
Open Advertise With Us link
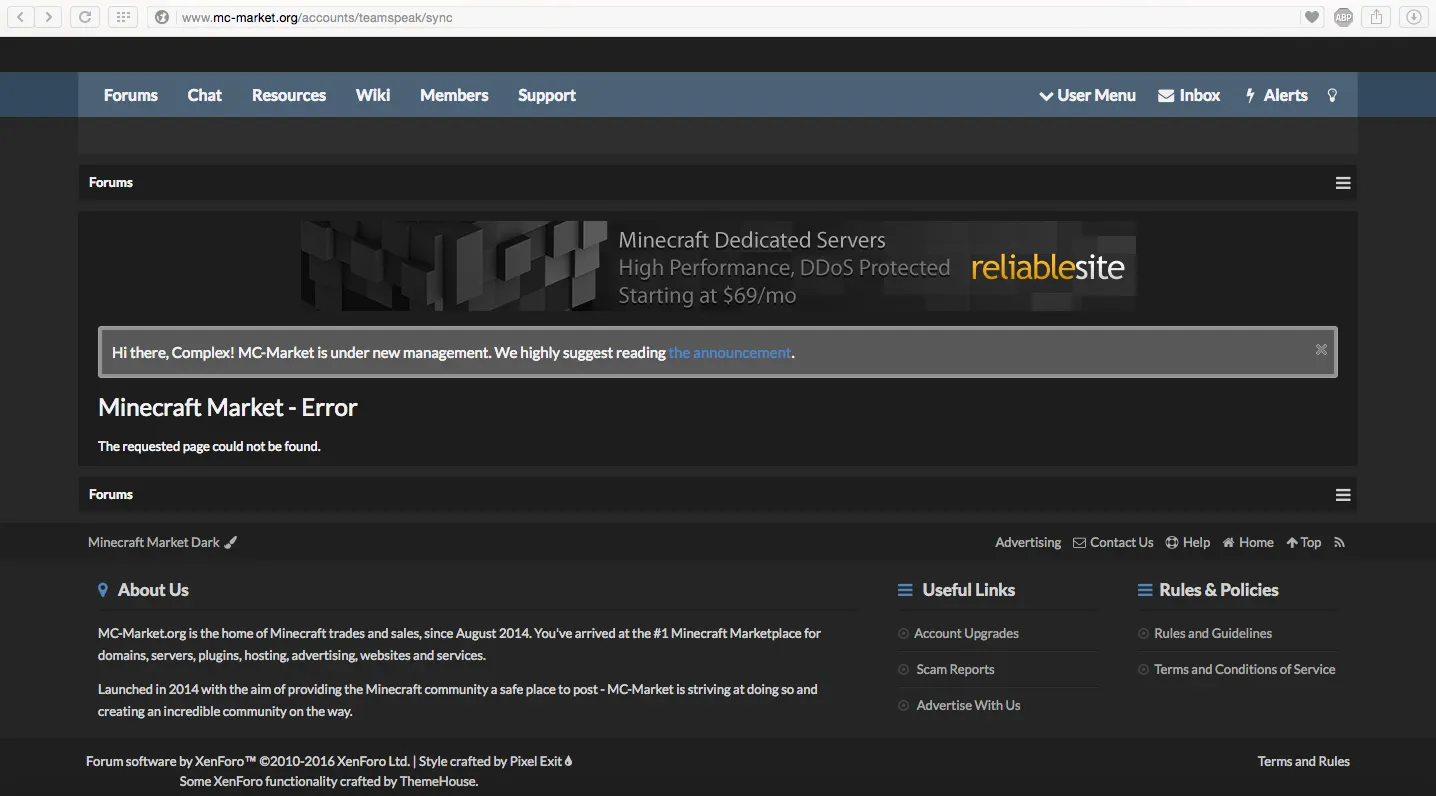(x=968, y=705)
